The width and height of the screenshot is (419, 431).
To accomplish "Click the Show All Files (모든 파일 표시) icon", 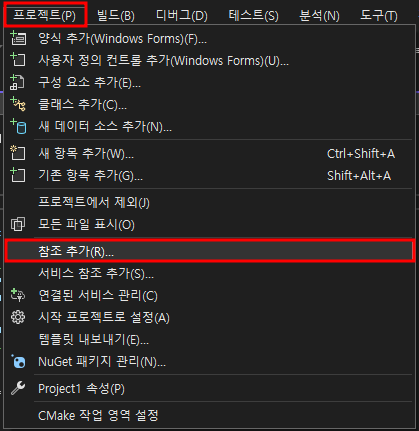I will (x=18, y=224).
